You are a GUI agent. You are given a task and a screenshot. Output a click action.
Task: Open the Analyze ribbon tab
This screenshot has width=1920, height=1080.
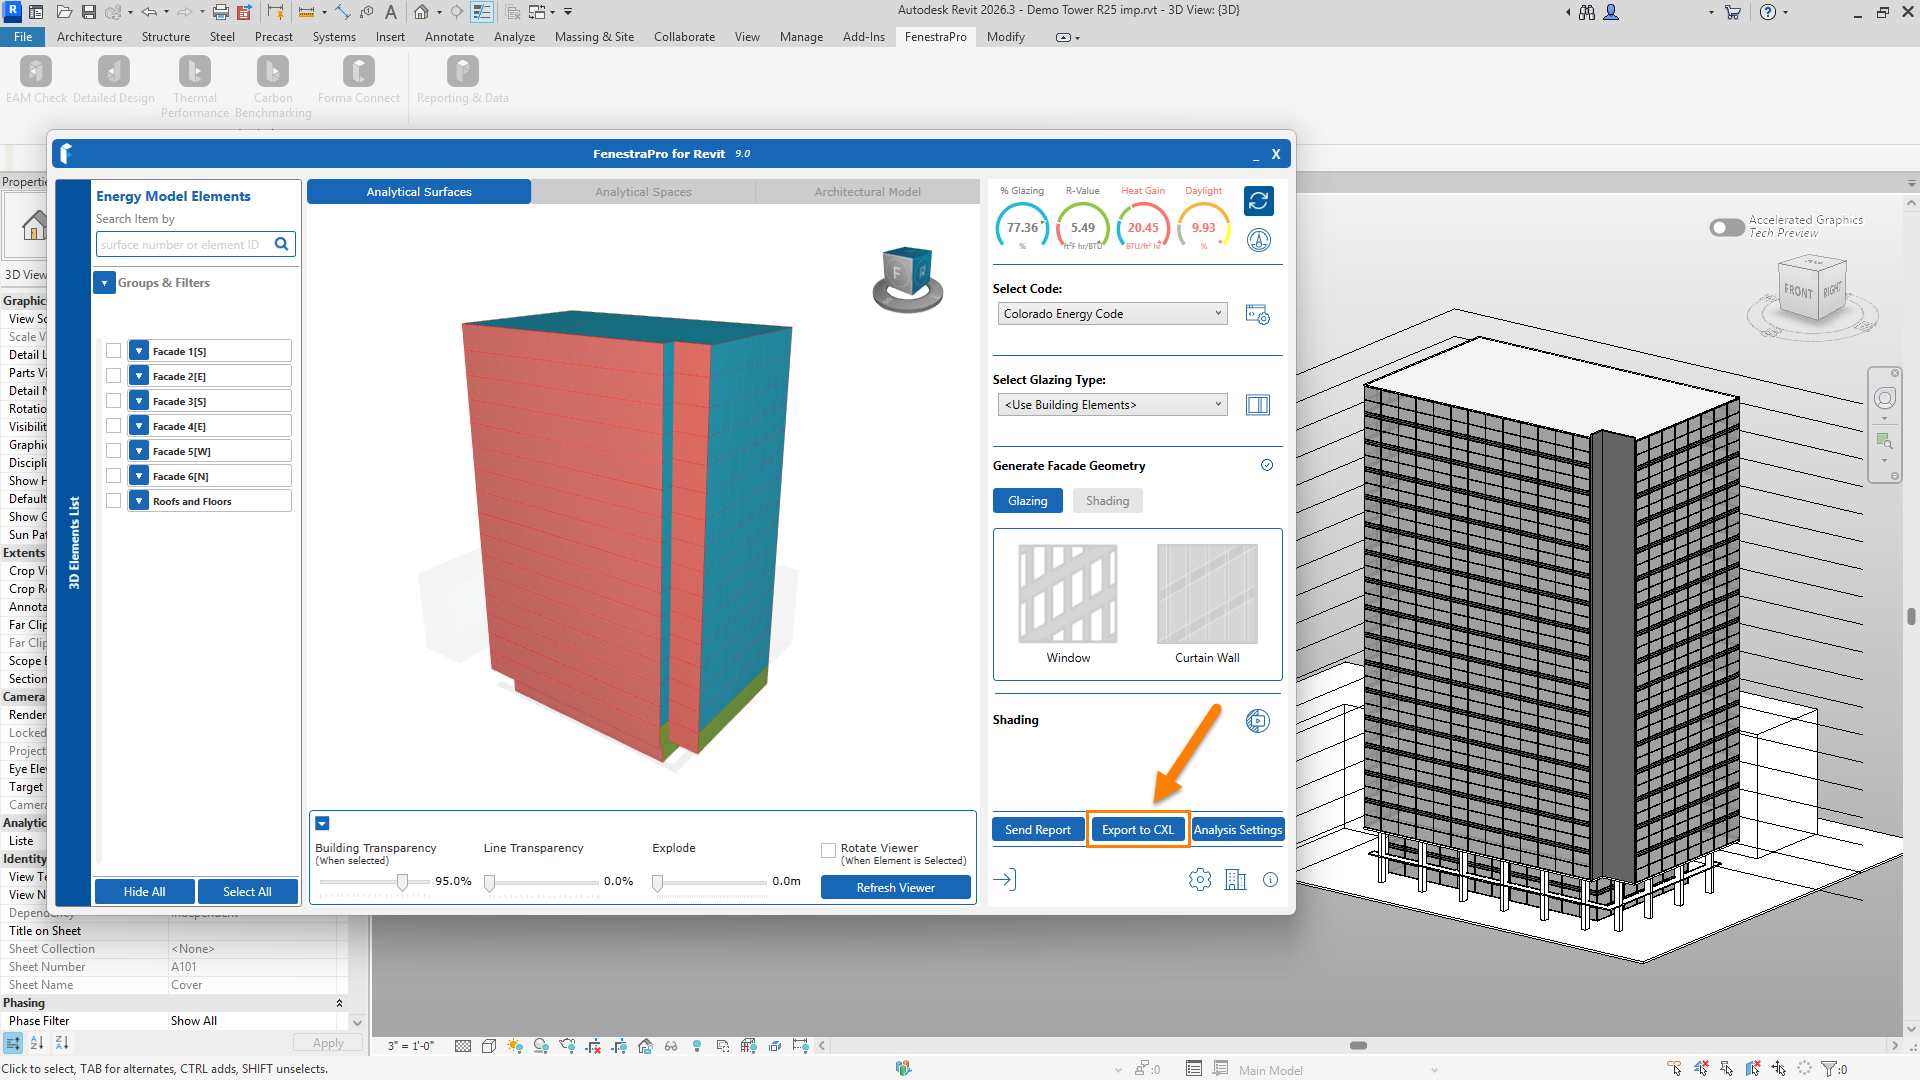[514, 37]
